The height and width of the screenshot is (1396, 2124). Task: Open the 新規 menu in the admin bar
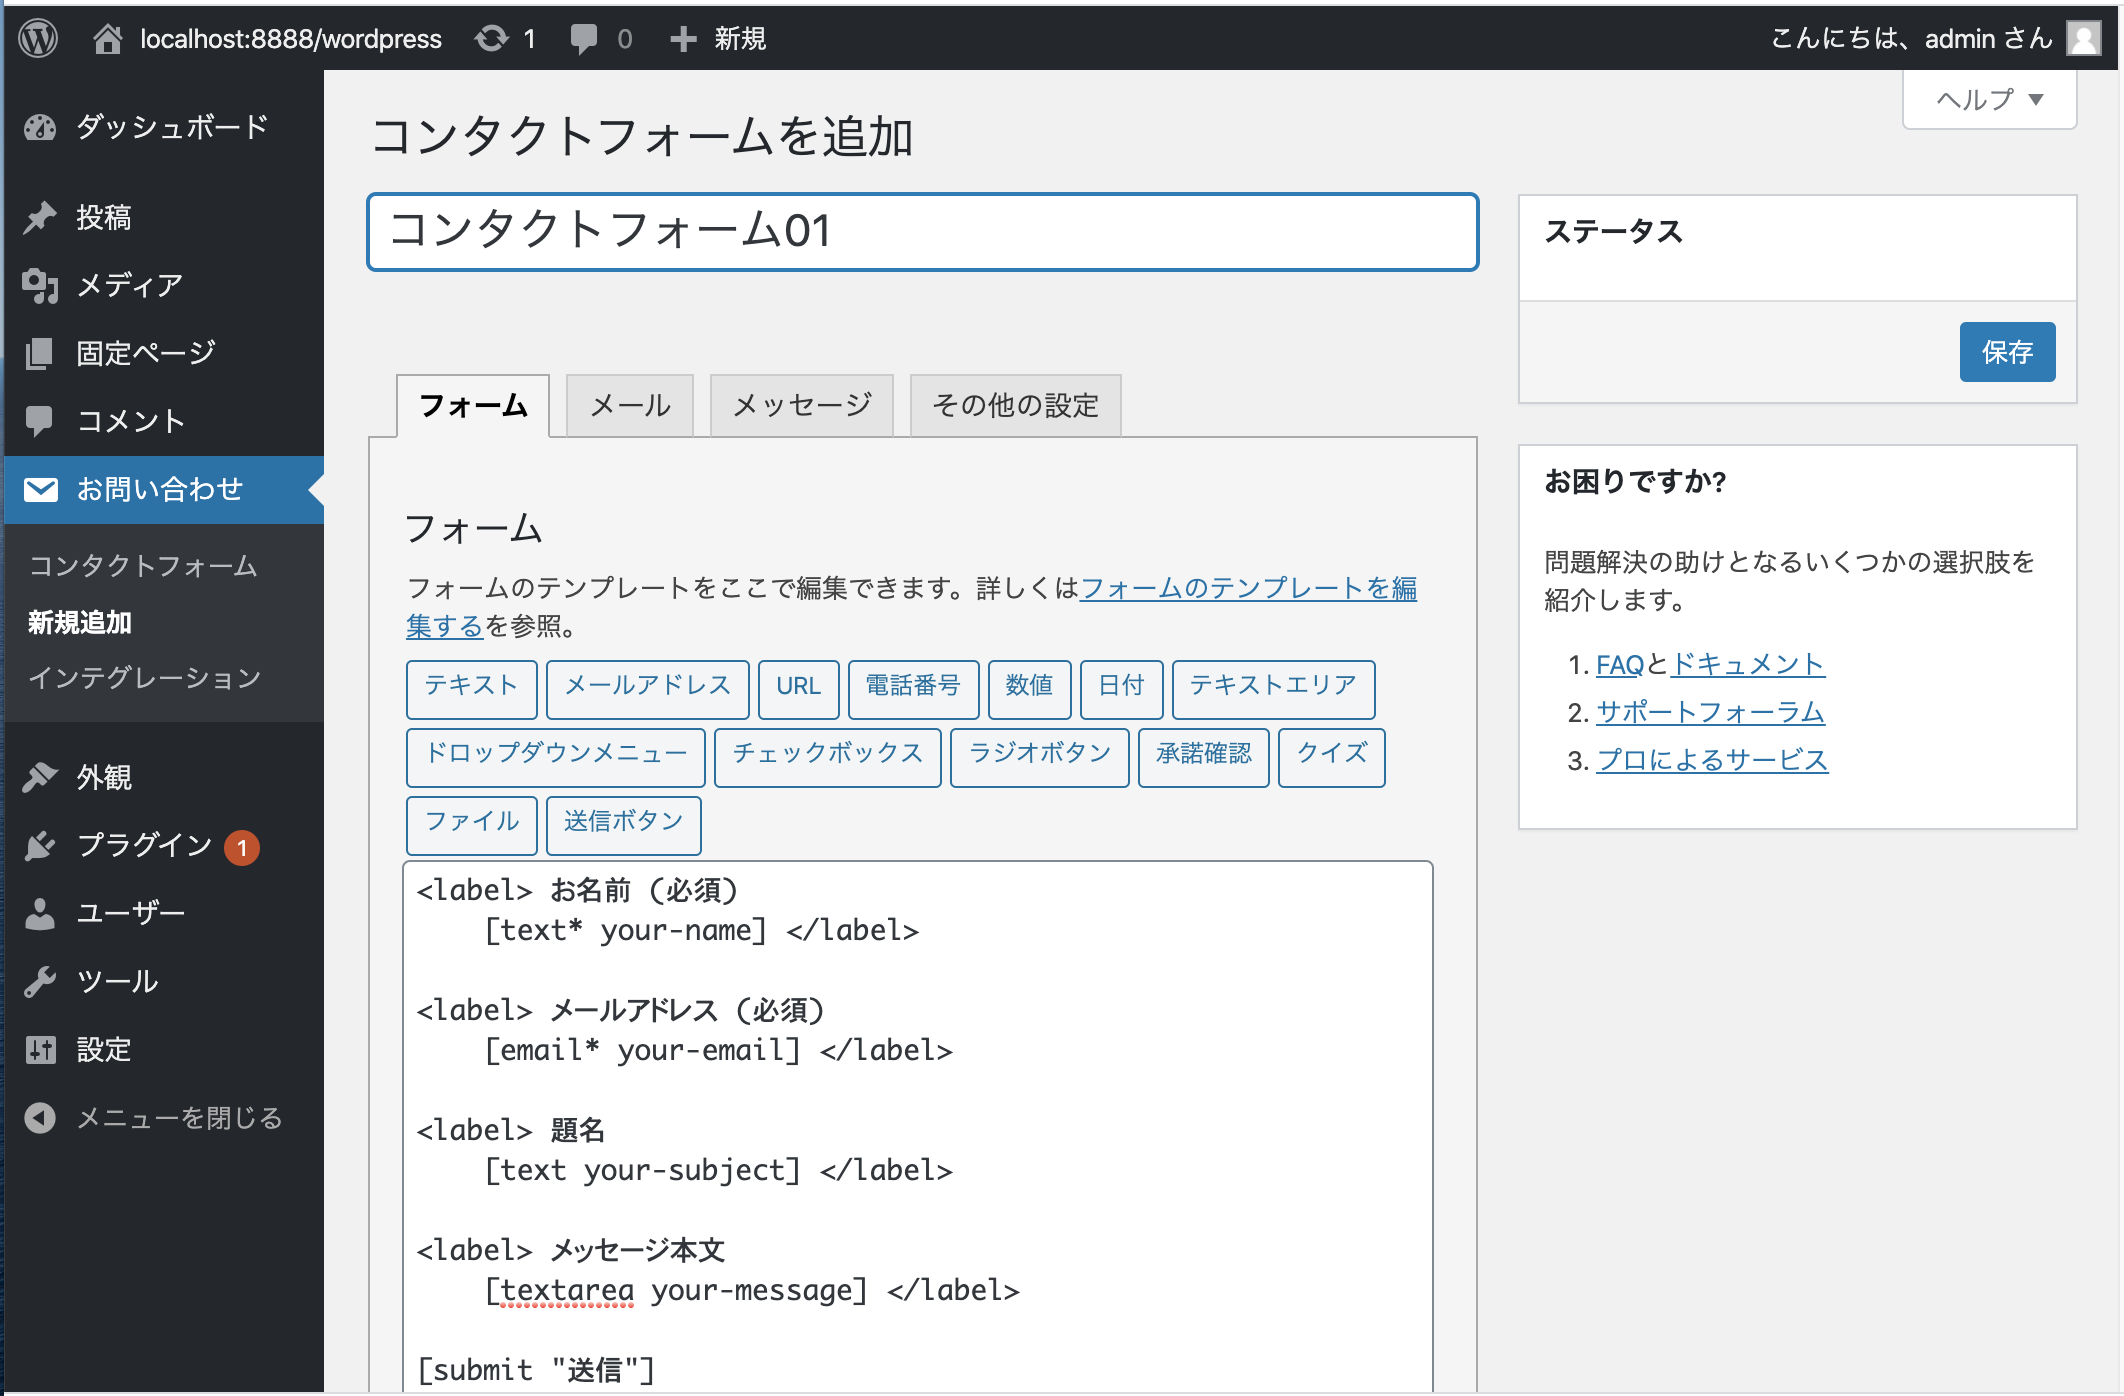pyautogui.click(x=716, y=38)
